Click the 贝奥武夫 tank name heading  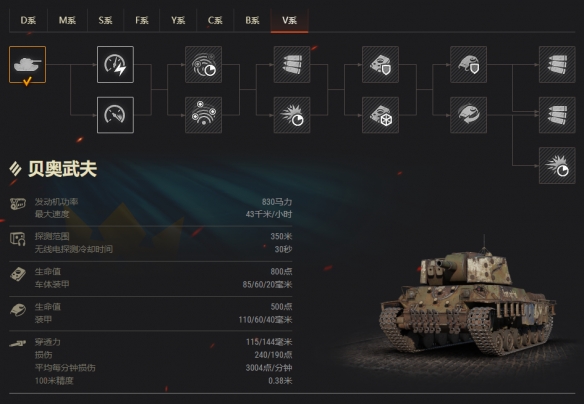[63, 169]
